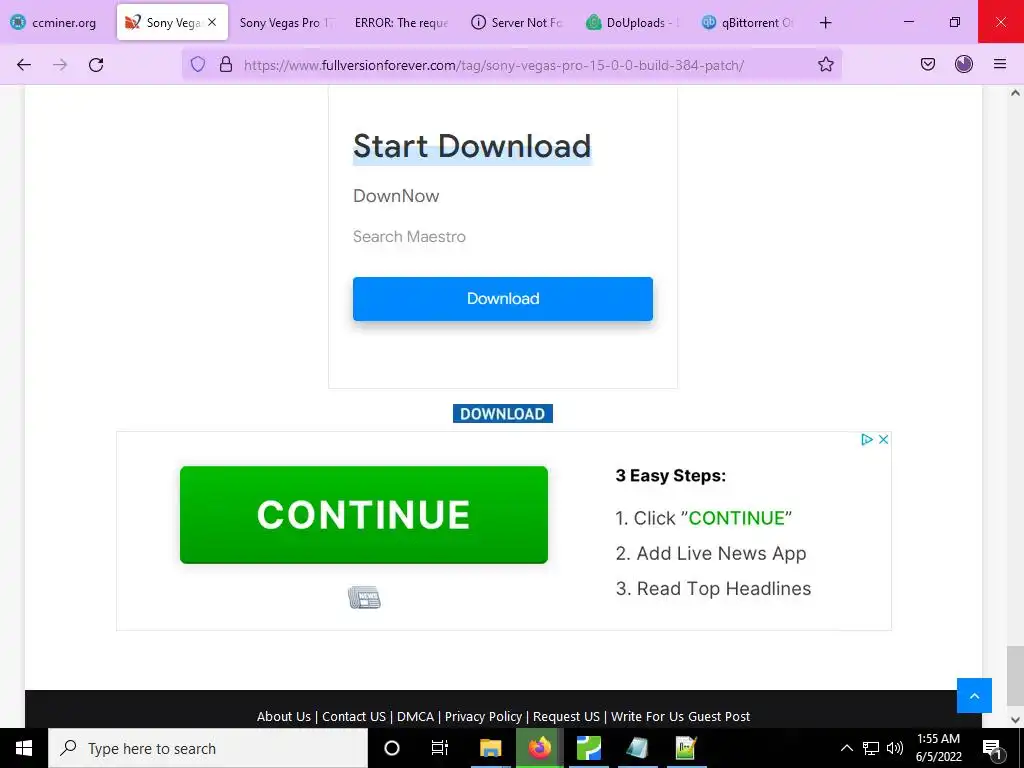Click the scrollbar up arrow
The height and width of the screenshot is (768, 1024).
tap(1015, 93)
